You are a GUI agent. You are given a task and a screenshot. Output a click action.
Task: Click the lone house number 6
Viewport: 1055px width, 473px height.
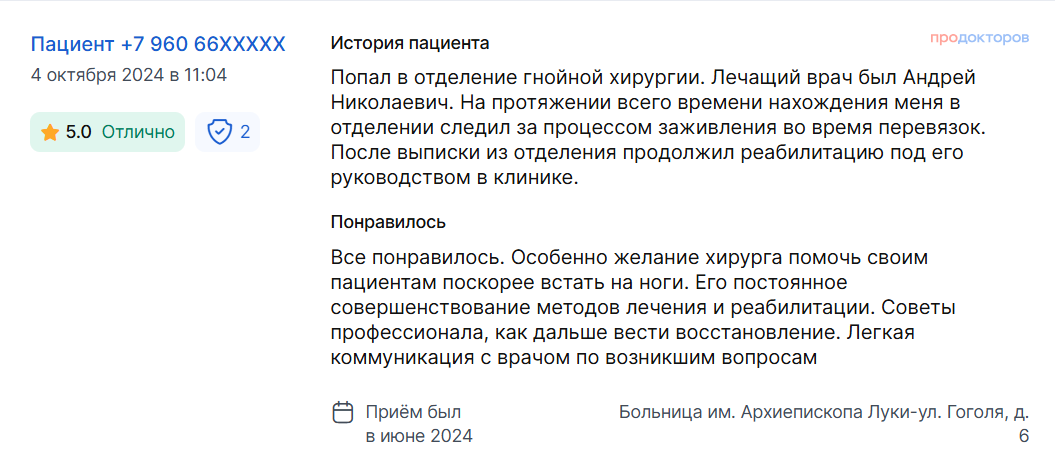(x=1023, y=436)
